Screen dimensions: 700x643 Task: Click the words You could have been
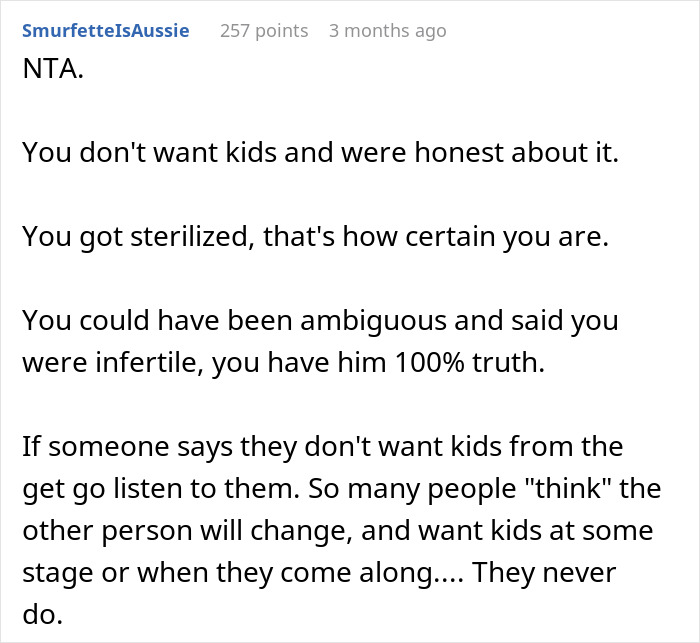point(157,321)
